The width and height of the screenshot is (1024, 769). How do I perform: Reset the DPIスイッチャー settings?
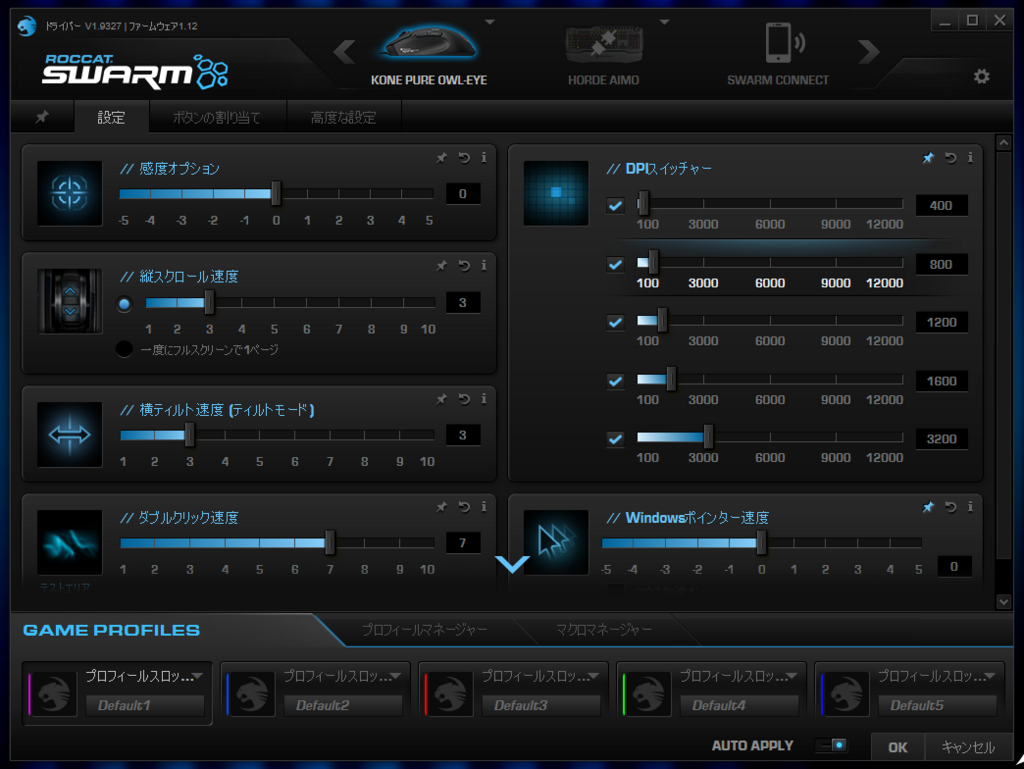click(x=950, y=157)
